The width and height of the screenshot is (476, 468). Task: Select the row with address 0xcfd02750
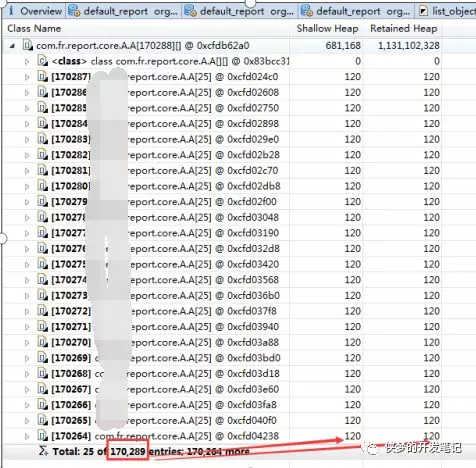pyautogui.click(x=222, y=108)
